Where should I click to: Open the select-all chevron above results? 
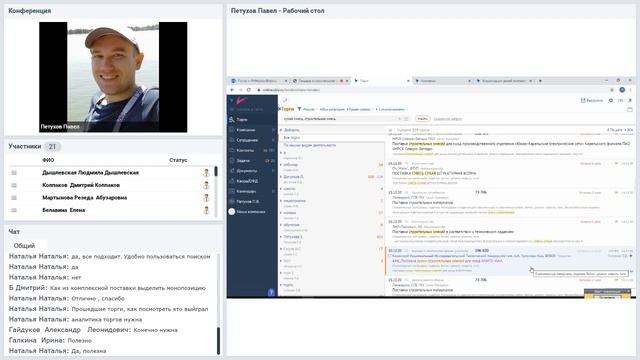click(391, 130)
